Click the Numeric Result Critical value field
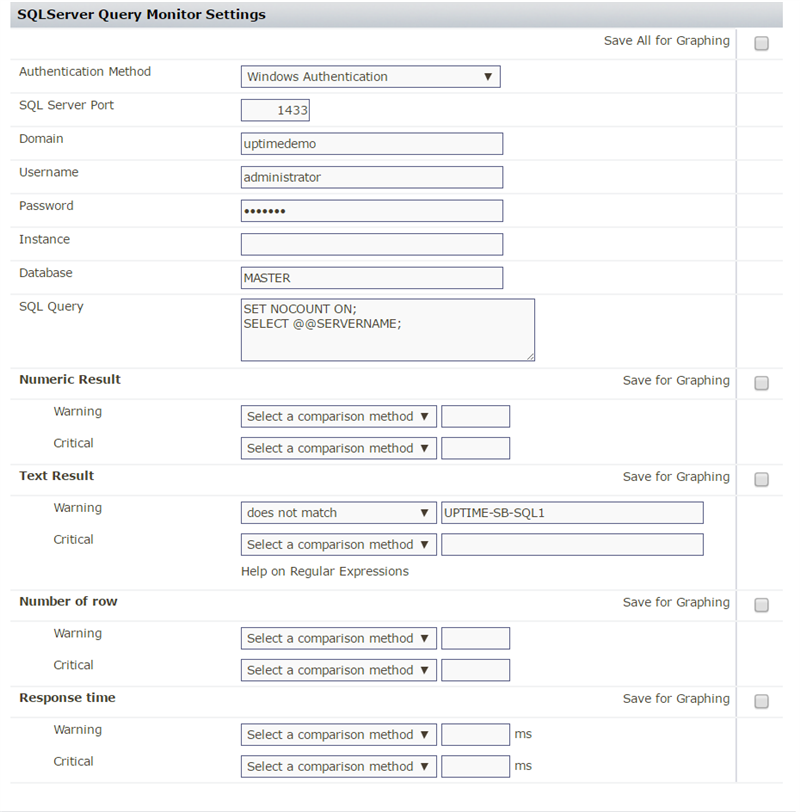The width and height of the screenshot is (800, 812). pyautogui.click(x=475, y=448)
